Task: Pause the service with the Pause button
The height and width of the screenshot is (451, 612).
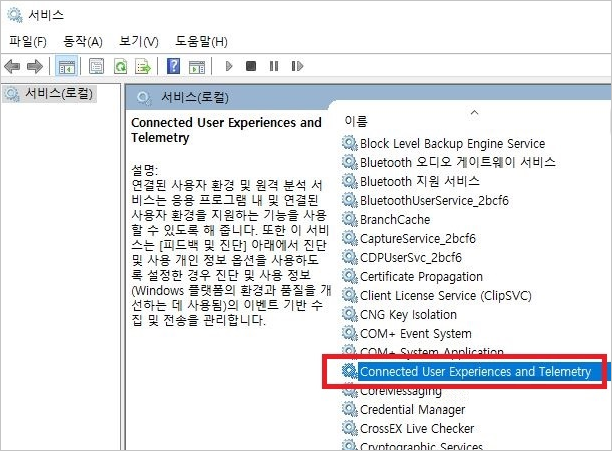Action: point(274,66)
